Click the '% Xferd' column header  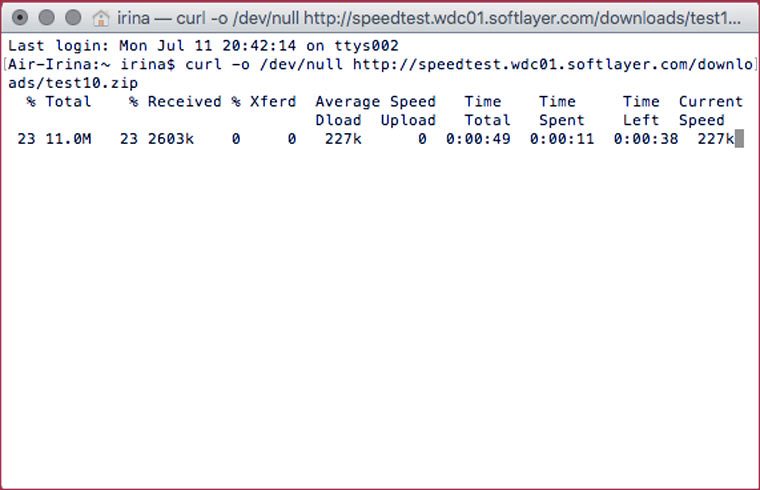[264, 101]
